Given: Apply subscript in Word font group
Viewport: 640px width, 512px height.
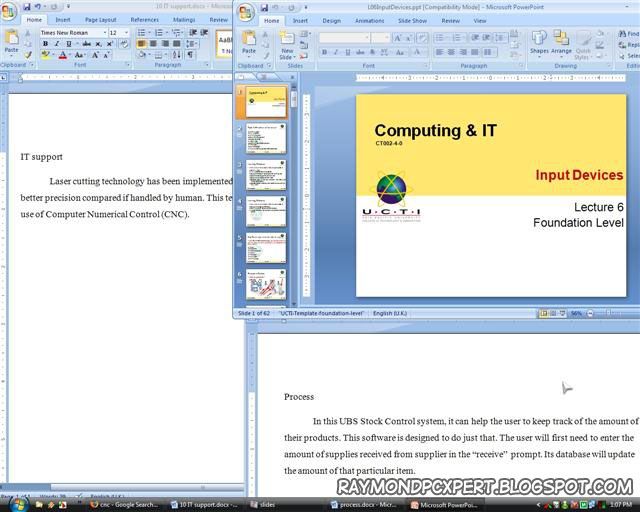Looking at the screenshot, I should click(x=98, y=44).
